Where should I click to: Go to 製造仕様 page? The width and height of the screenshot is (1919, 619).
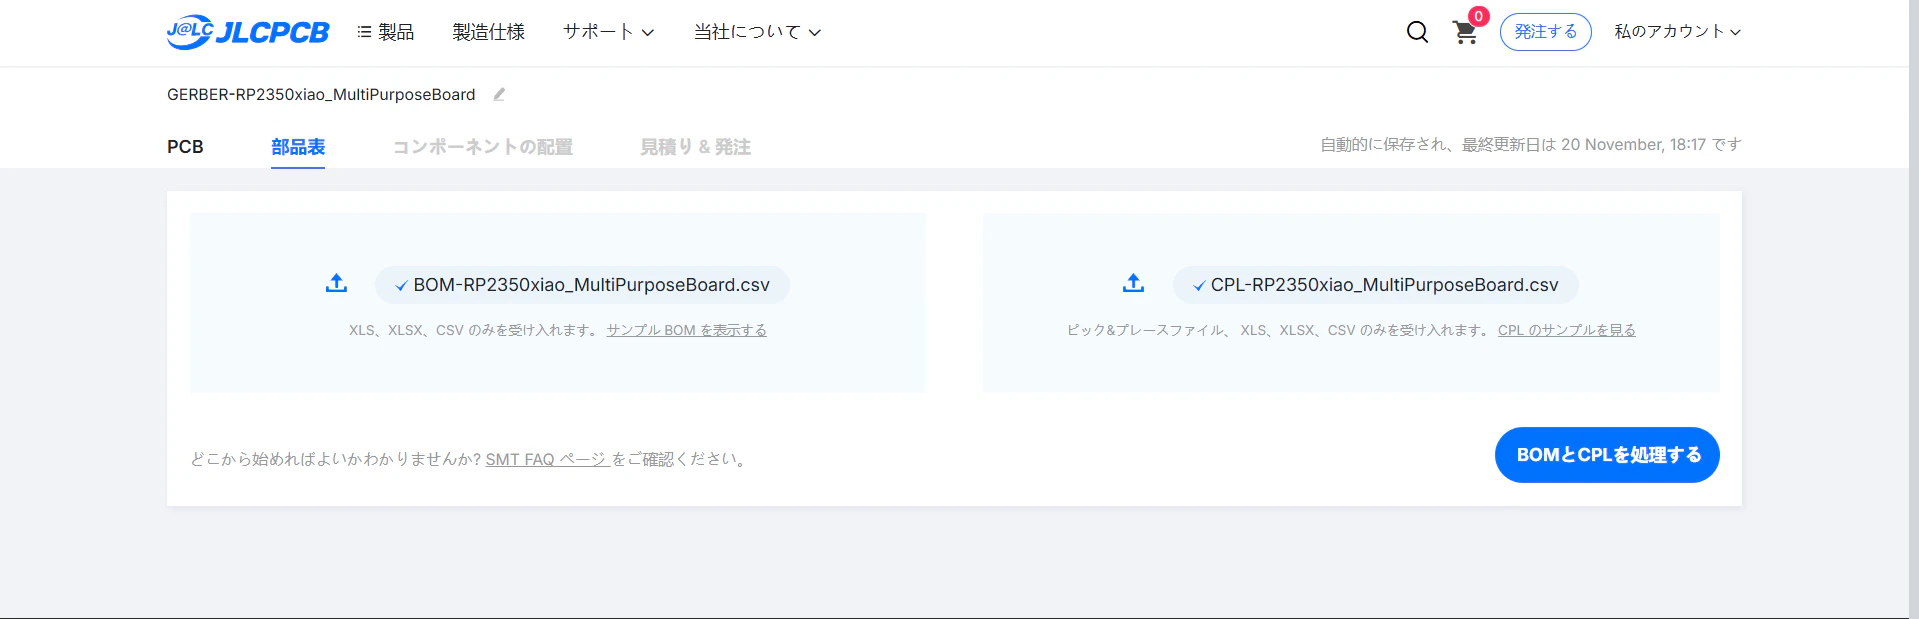[x=488, y=32]
